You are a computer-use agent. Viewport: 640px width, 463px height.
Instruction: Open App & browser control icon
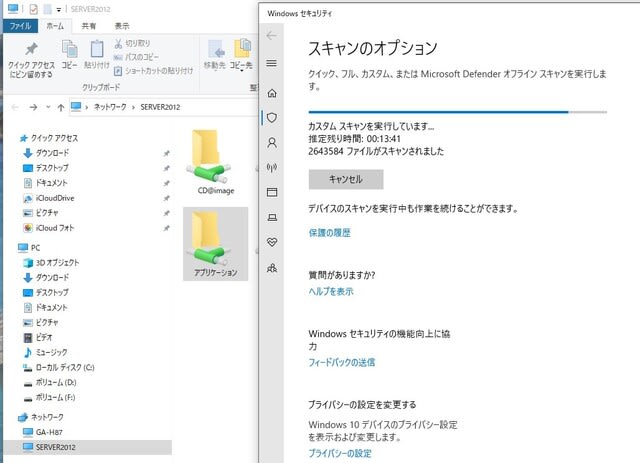(x=272, y=192)
